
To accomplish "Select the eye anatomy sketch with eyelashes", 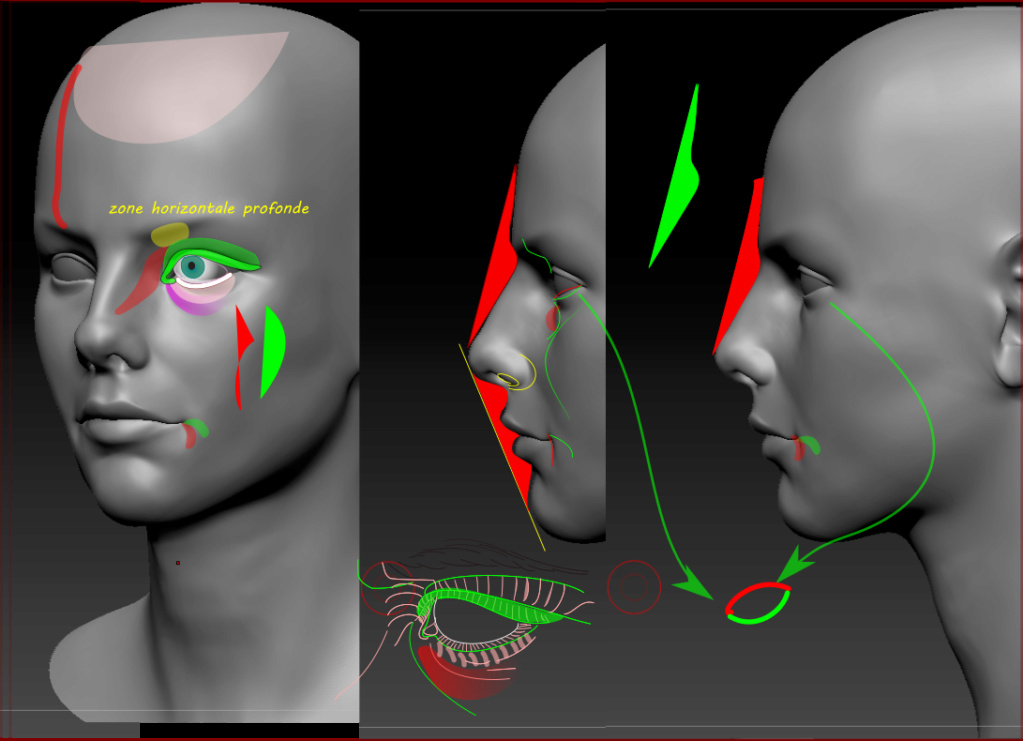I will coord(476,628).
